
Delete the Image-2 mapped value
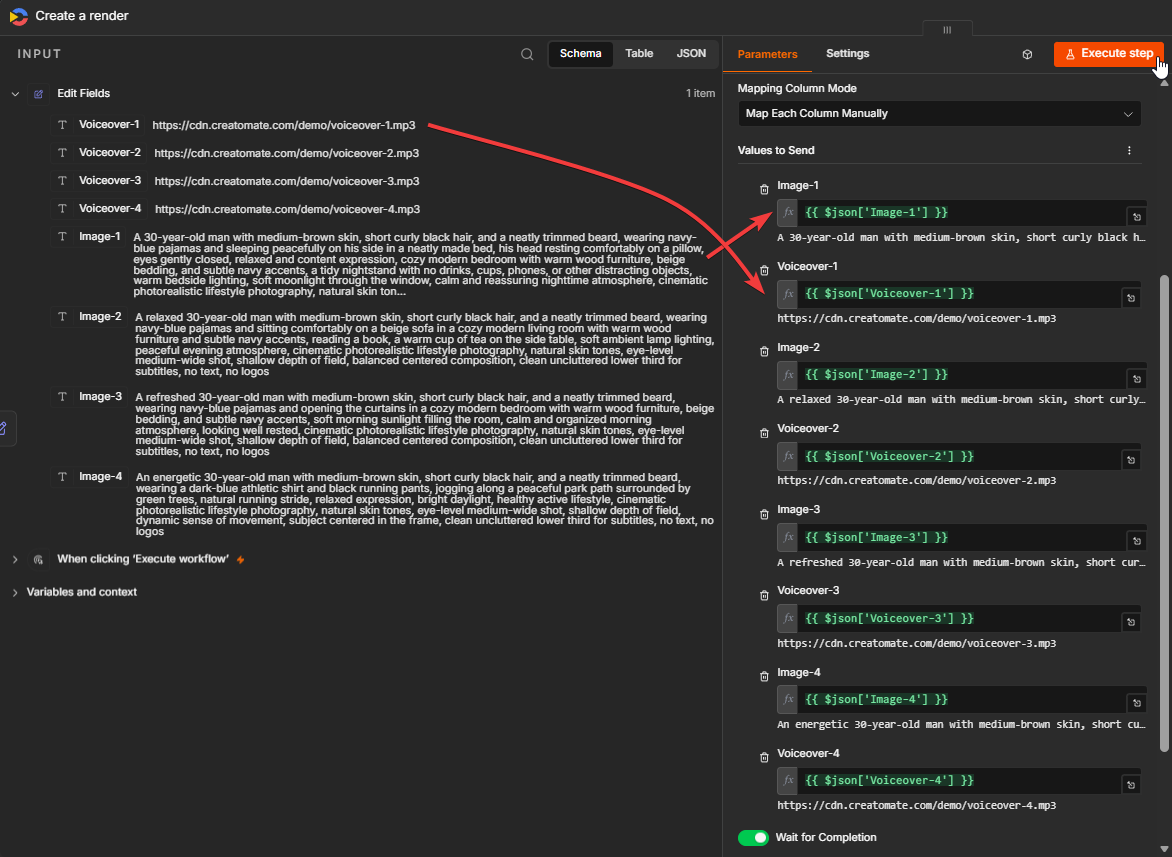pyautogui.click(x=764, y=352)
